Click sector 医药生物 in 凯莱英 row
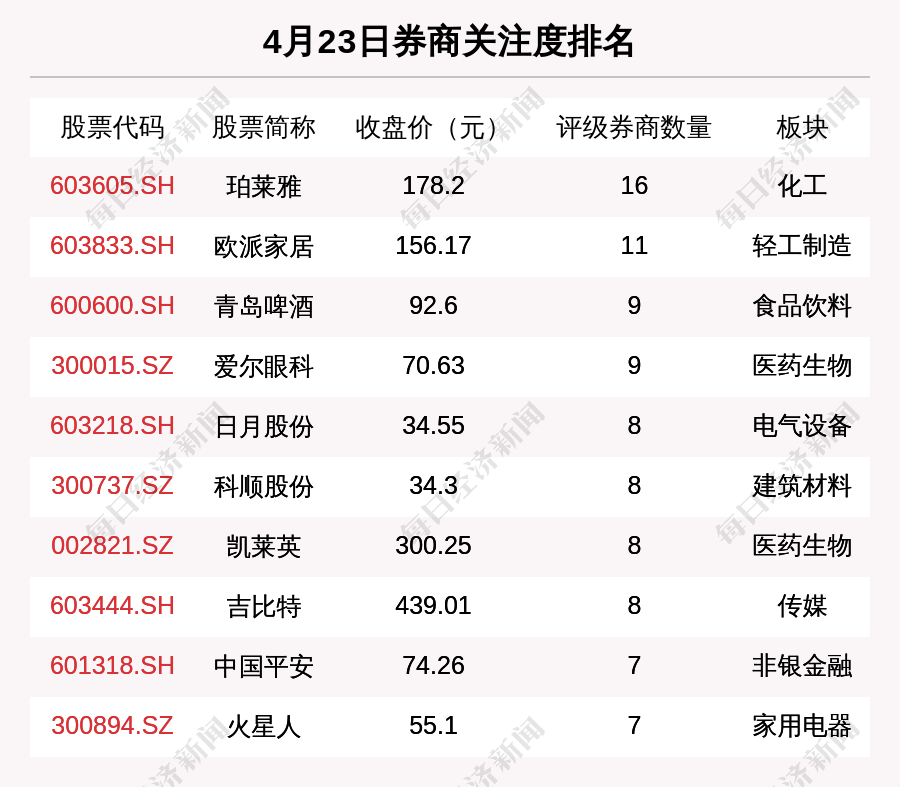 (802, 546)
